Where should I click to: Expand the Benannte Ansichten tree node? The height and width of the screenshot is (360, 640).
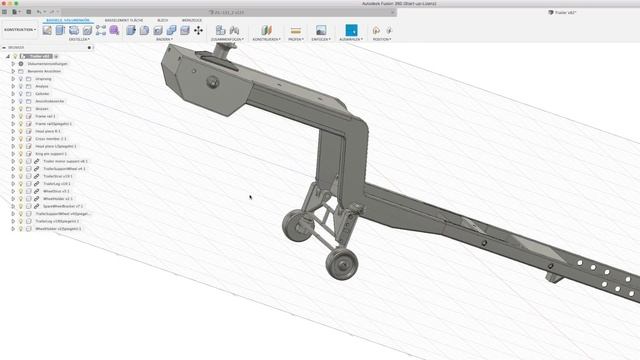(13, 71)
